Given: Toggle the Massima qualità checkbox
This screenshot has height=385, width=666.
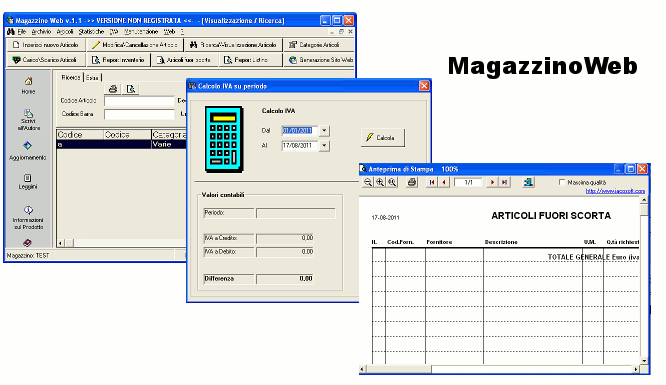Looking at the screenshot, I should tap(562, 182).
